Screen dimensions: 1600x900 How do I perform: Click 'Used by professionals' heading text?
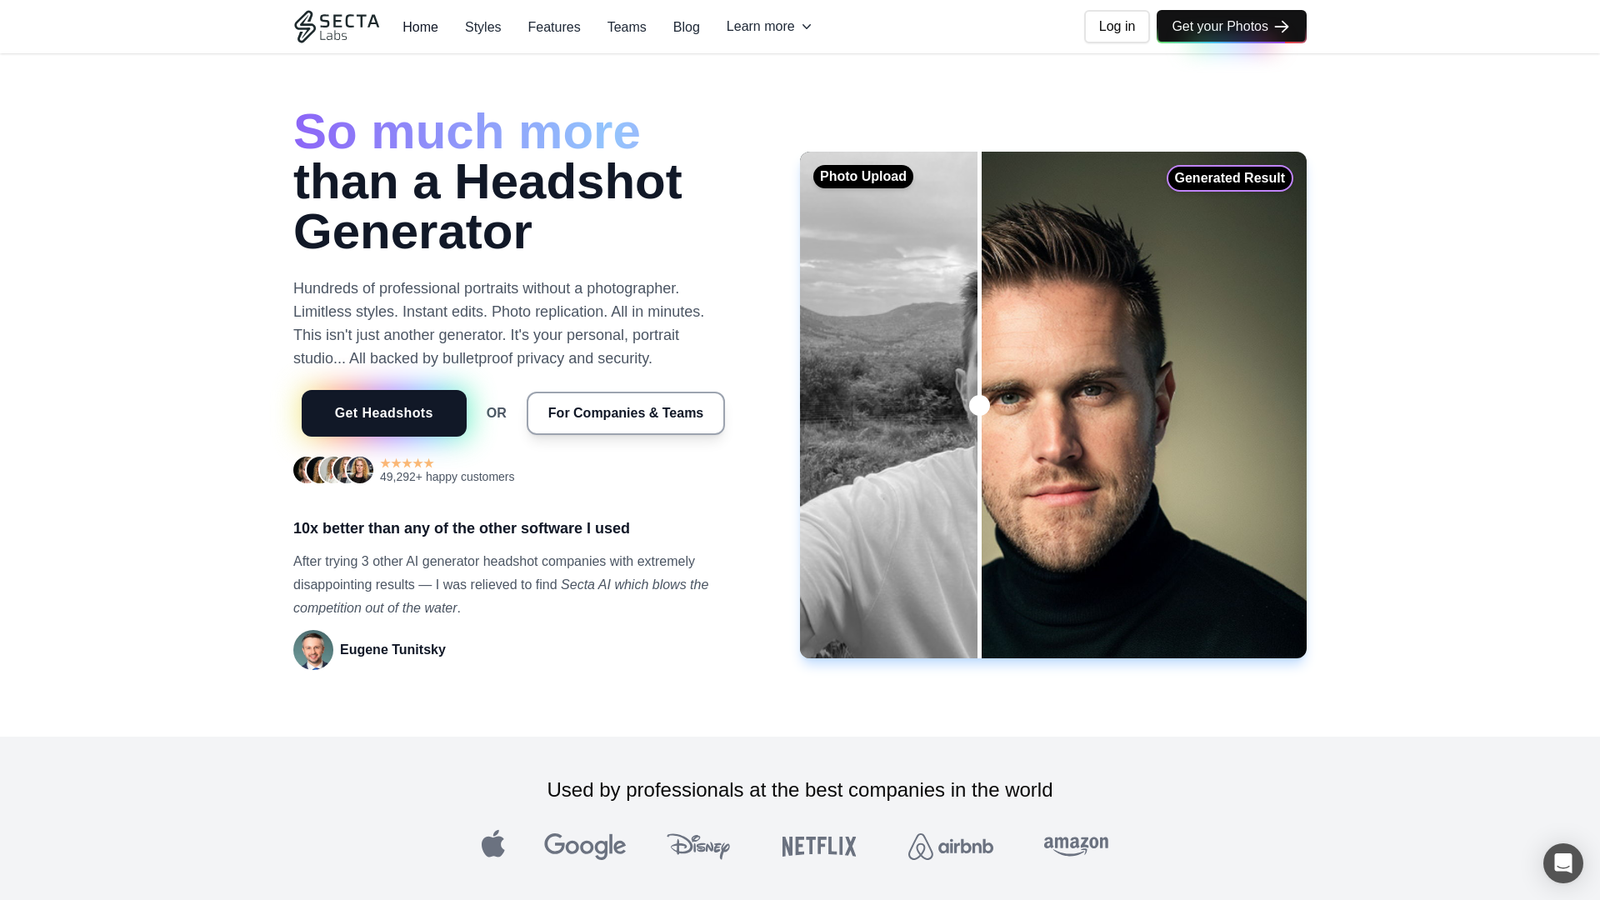(800, 790)
